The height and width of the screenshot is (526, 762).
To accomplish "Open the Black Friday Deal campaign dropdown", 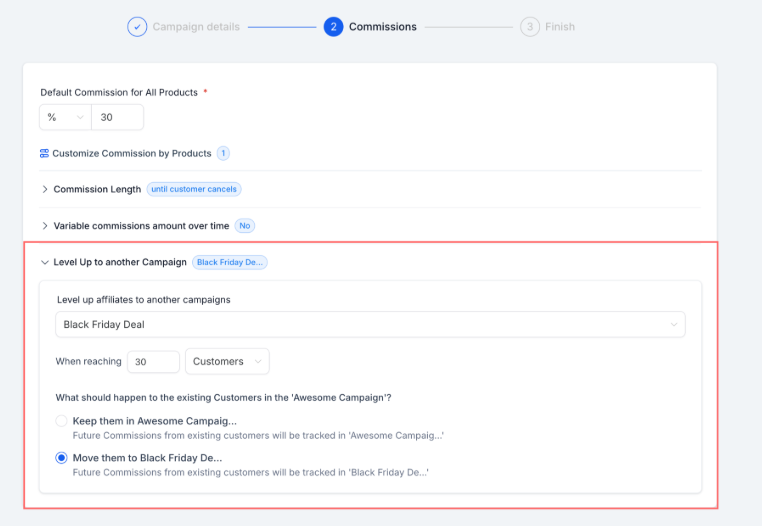I will pyautogui.click(x=370, y=324).
